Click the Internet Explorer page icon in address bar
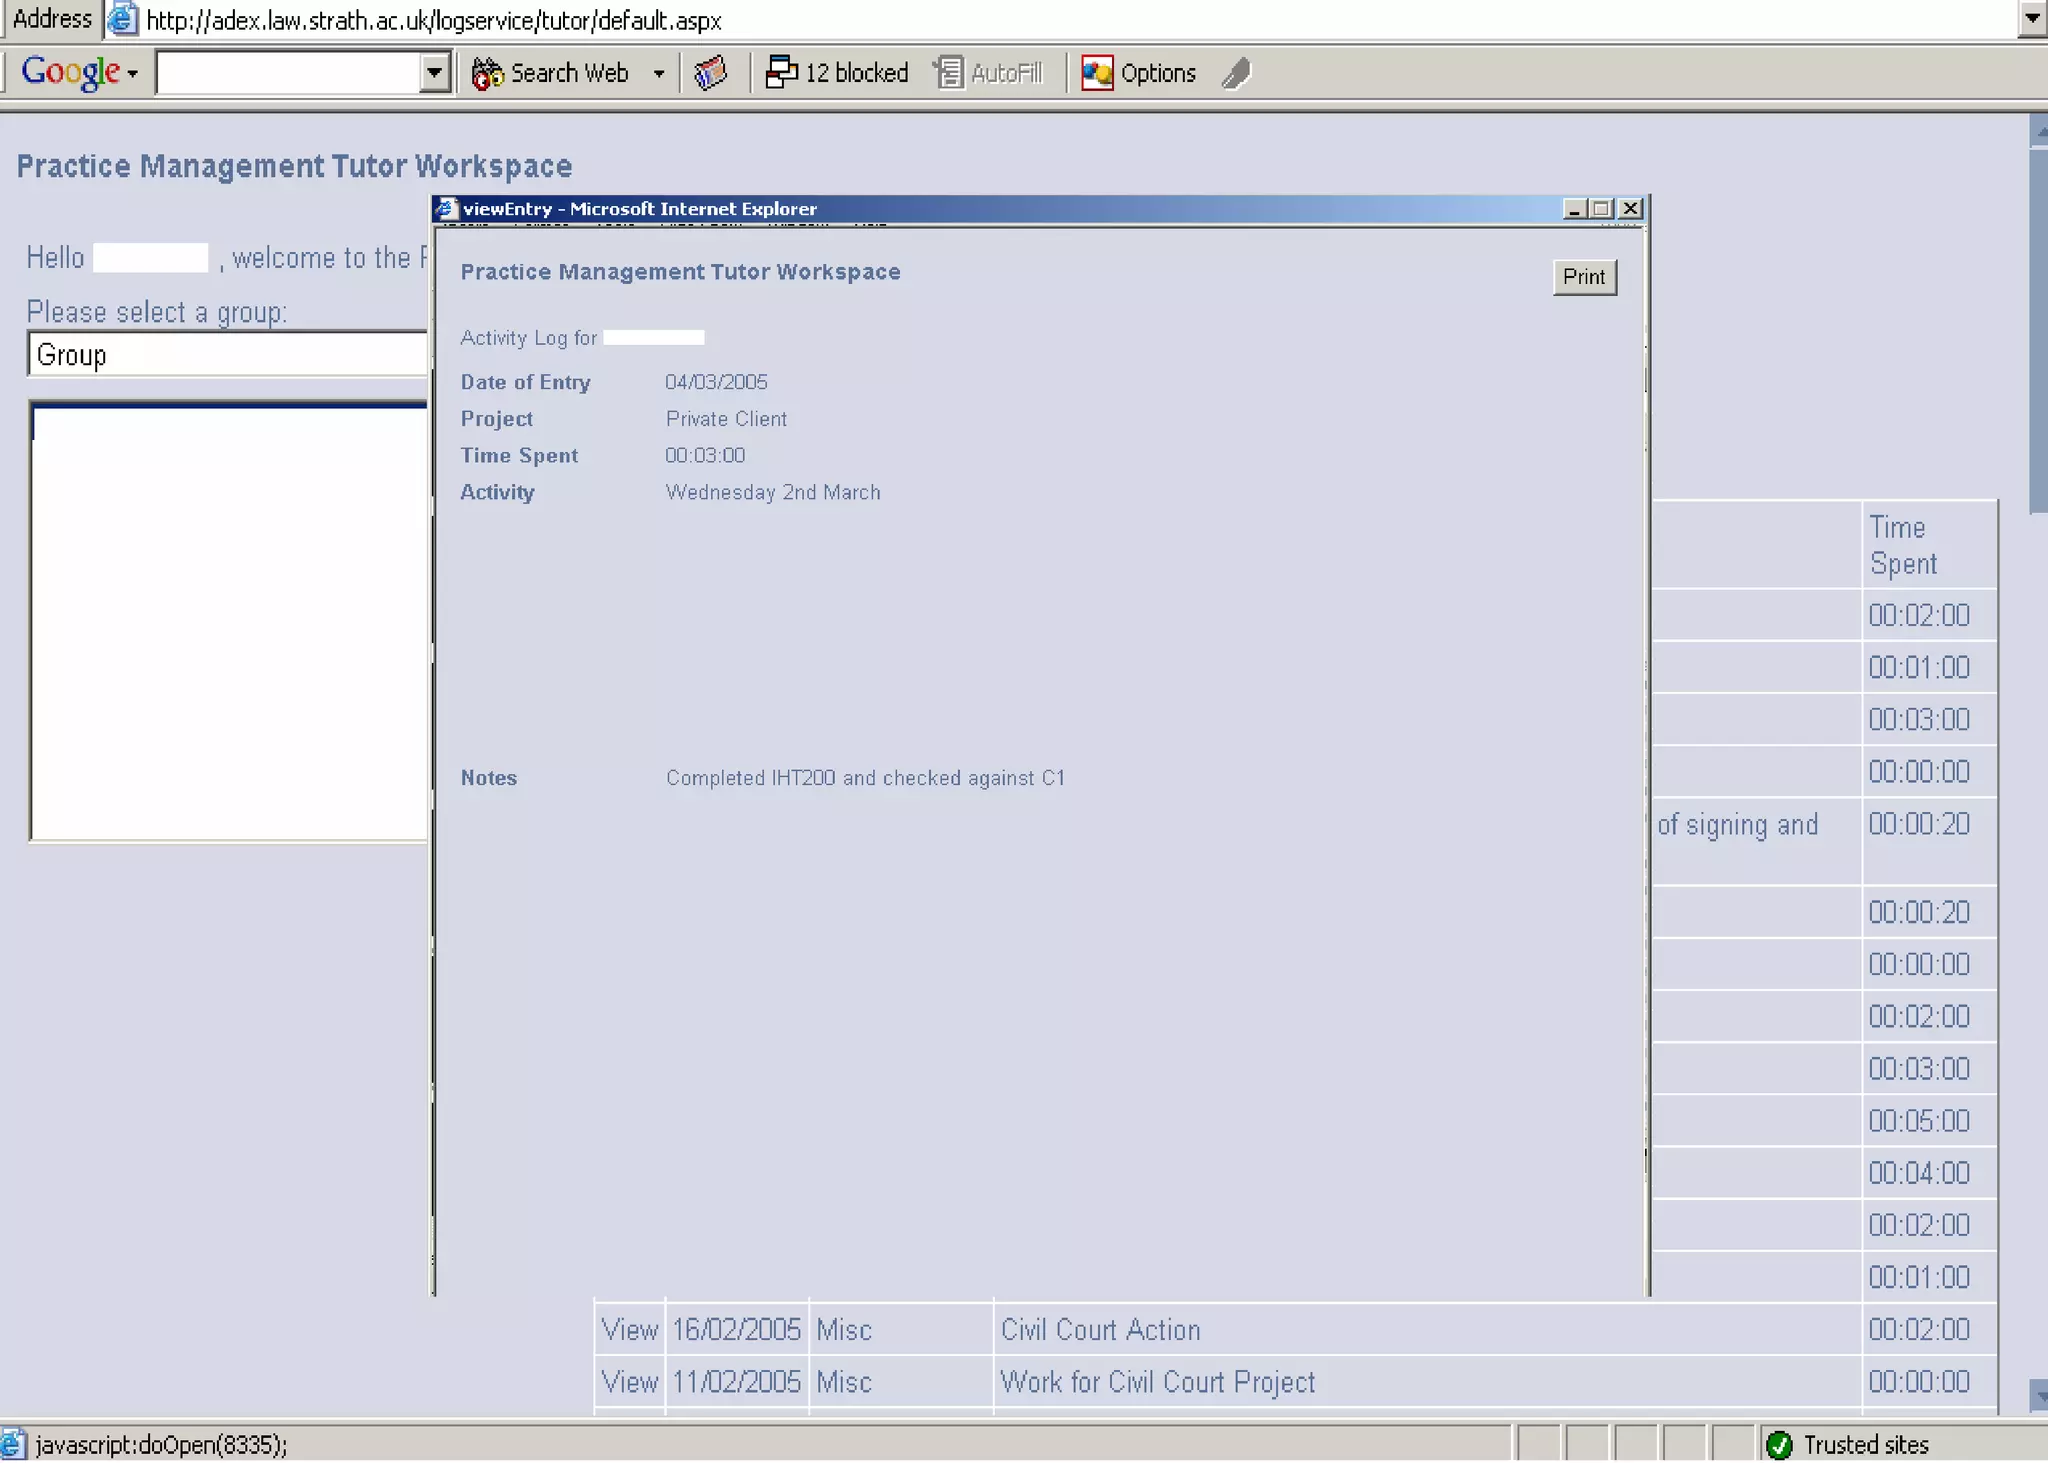Screen dimensions: 2048x1463 pos(122,19)
